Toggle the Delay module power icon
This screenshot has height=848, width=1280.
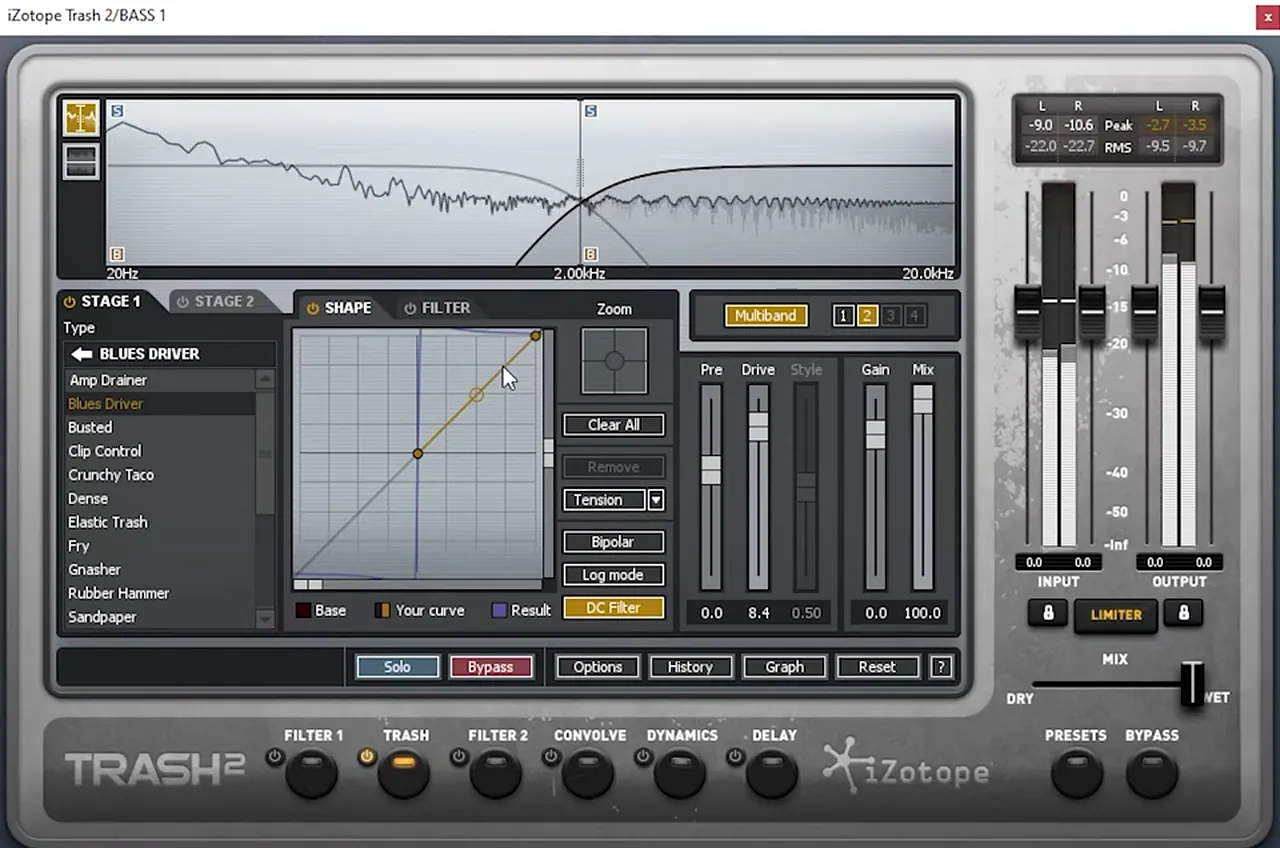[735, 757]
